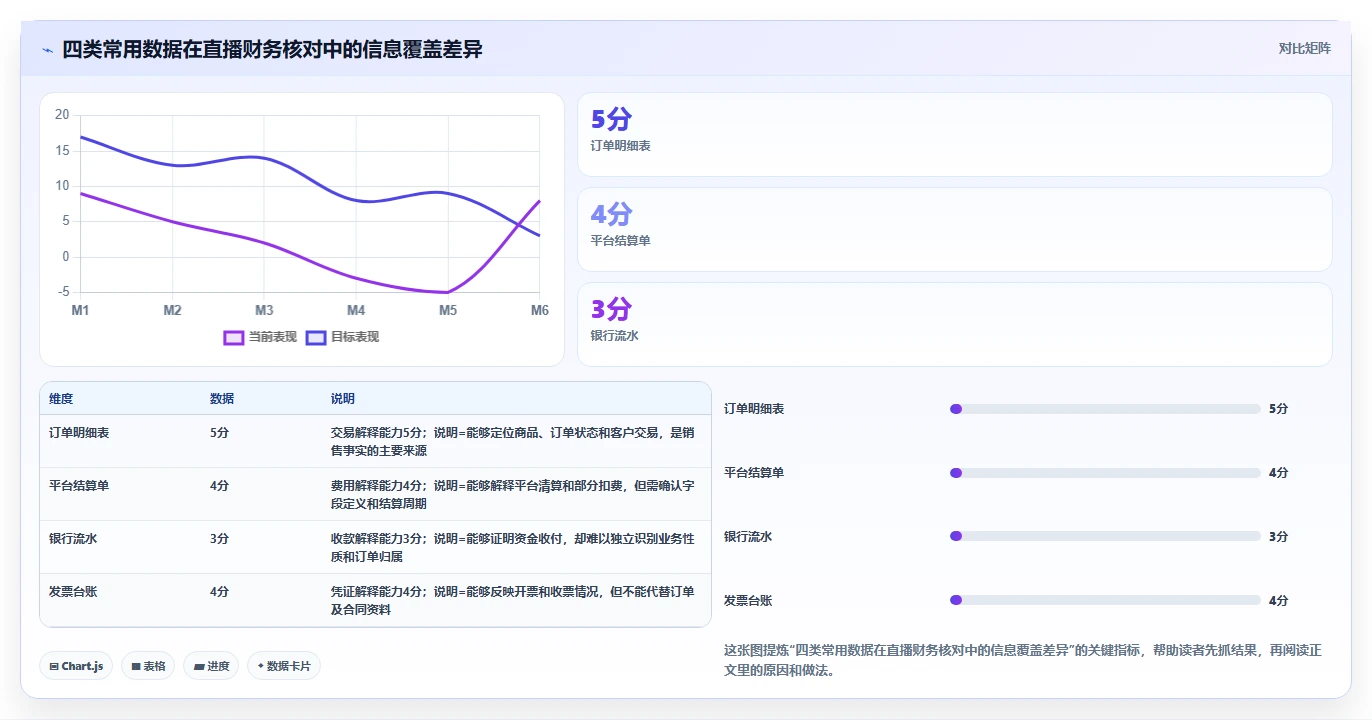
Task: Click the 20 value on chart y-axis
Action: click(x=62, y=115)
